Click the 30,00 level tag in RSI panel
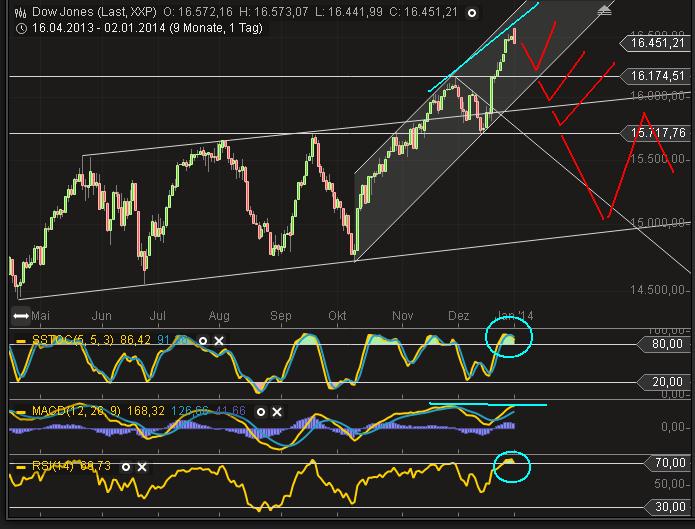Screen dimensions: 695x529 point(666,506)
